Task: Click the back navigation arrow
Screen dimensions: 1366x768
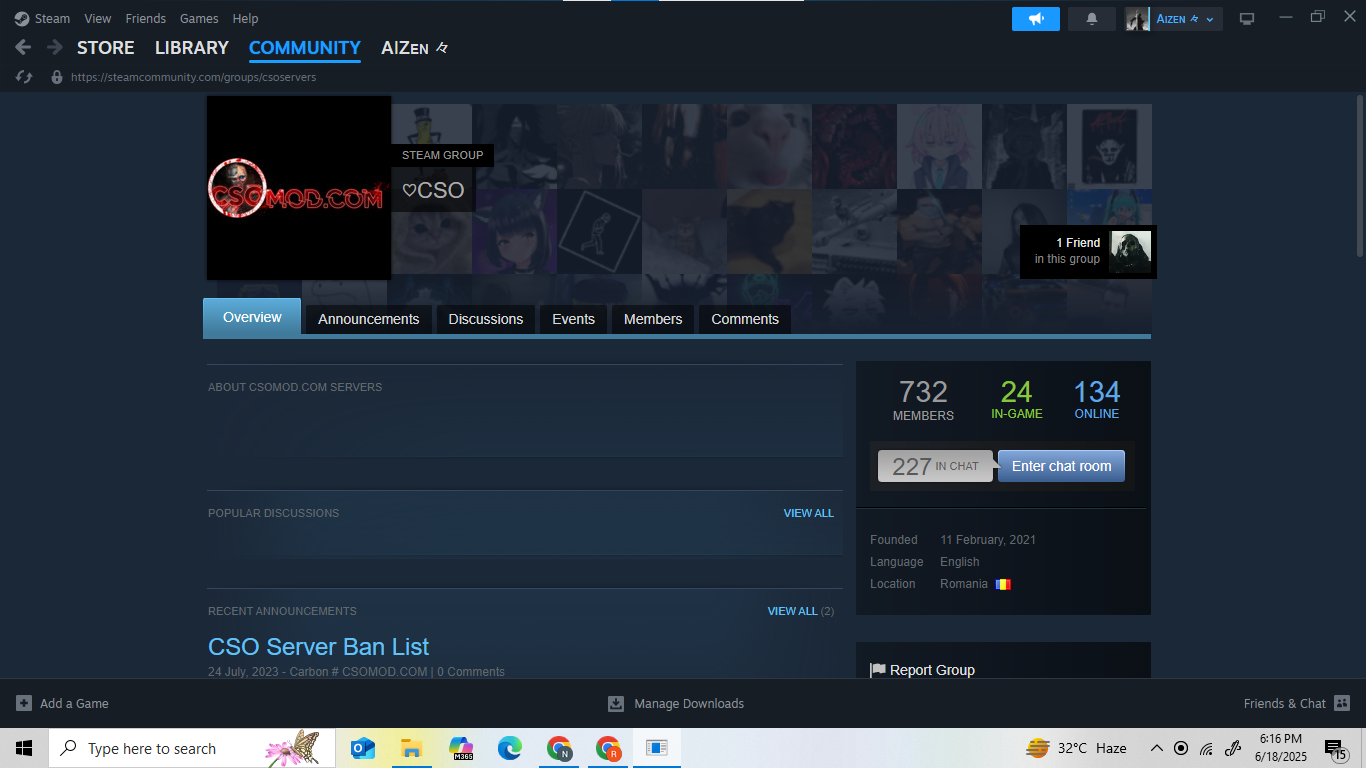Action: (23, 48)
